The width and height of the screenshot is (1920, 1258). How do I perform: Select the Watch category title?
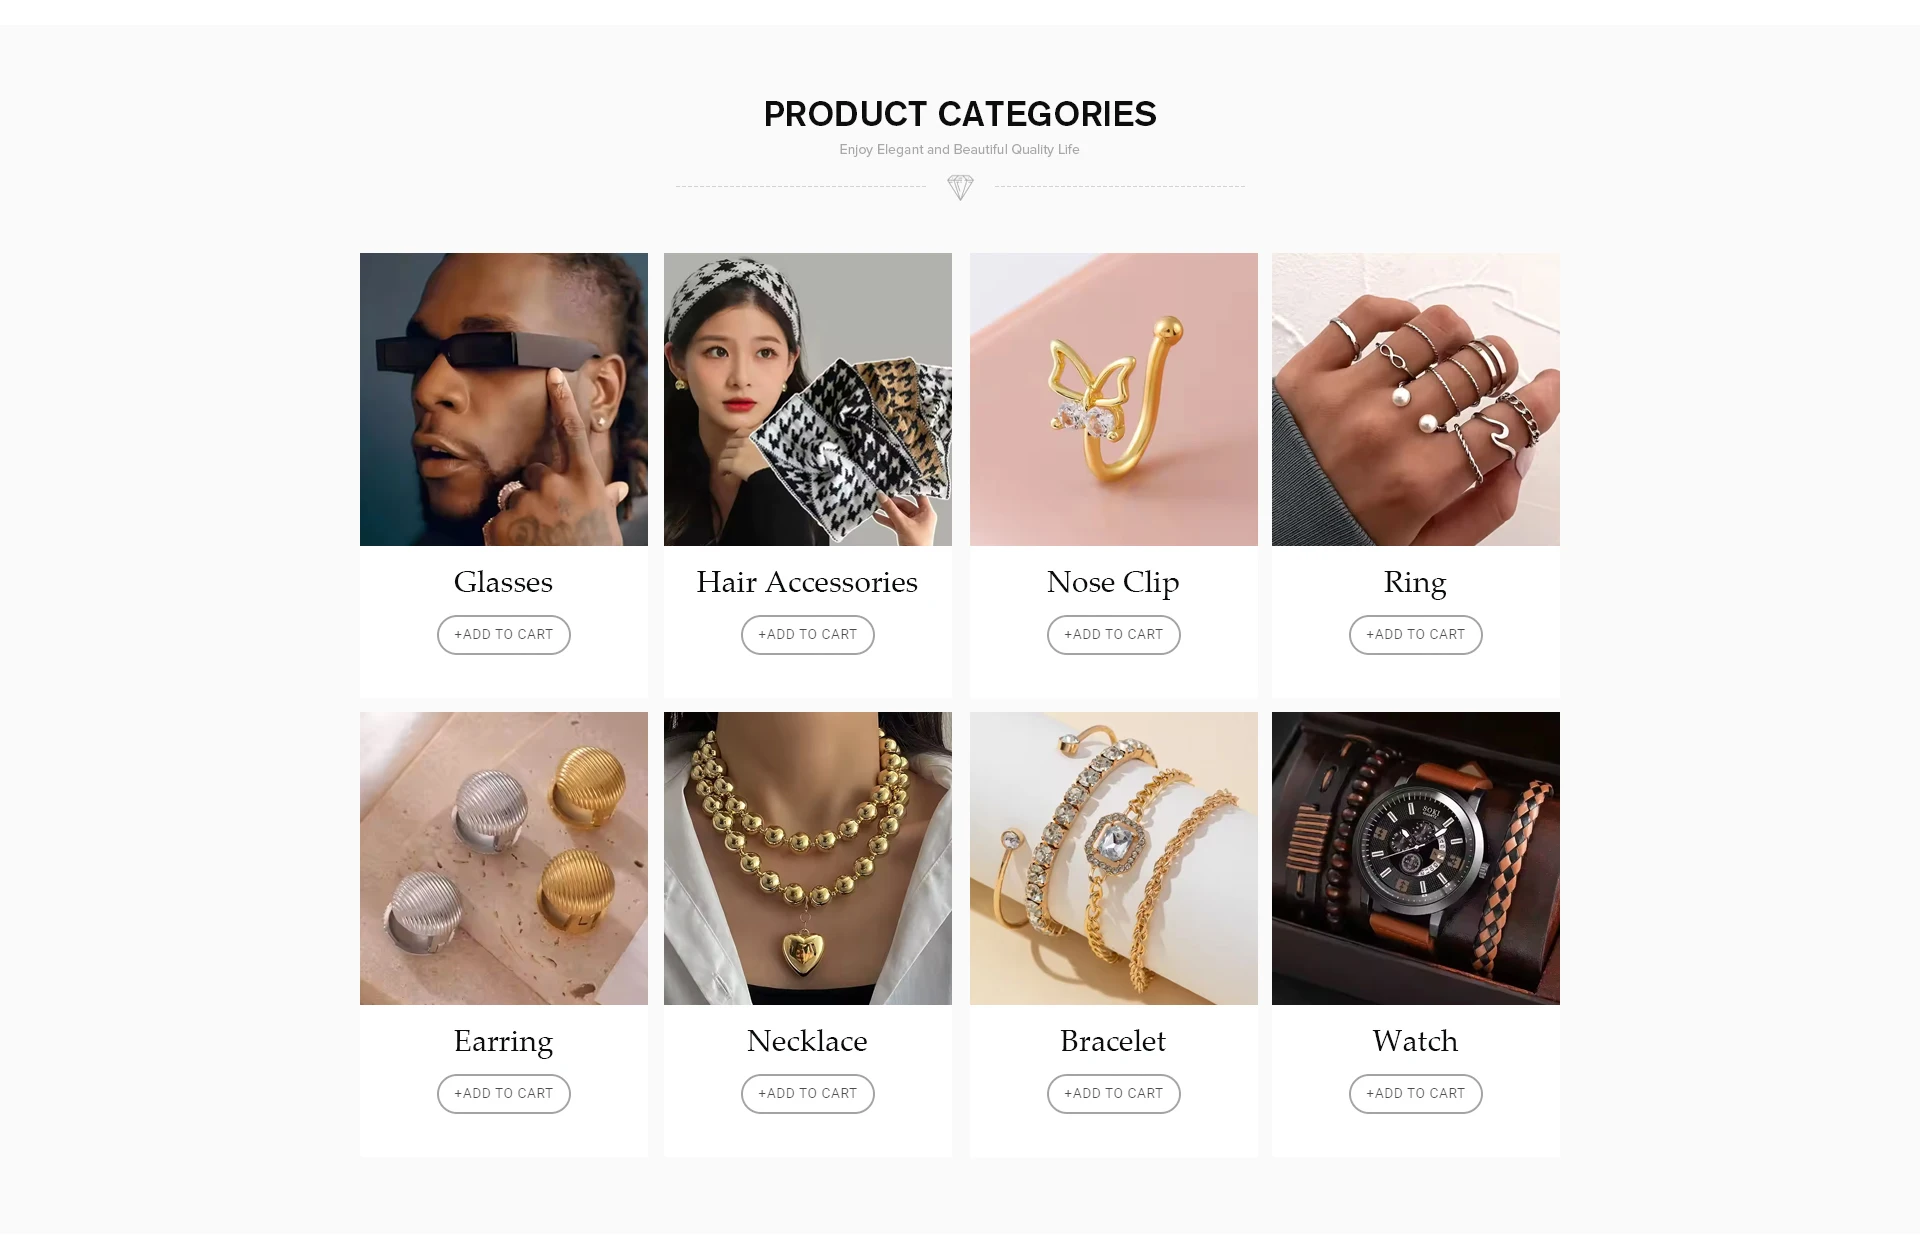(1415, 1041)
